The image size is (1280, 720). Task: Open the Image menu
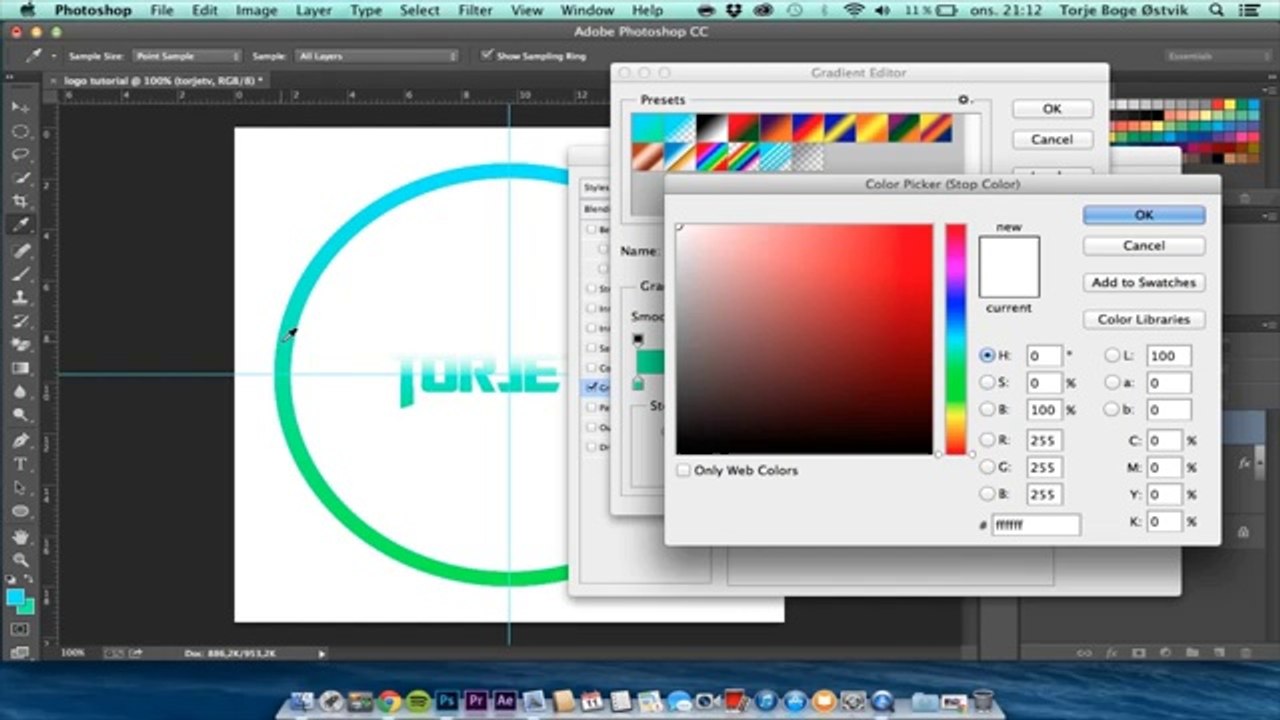[x=256, y=10]
